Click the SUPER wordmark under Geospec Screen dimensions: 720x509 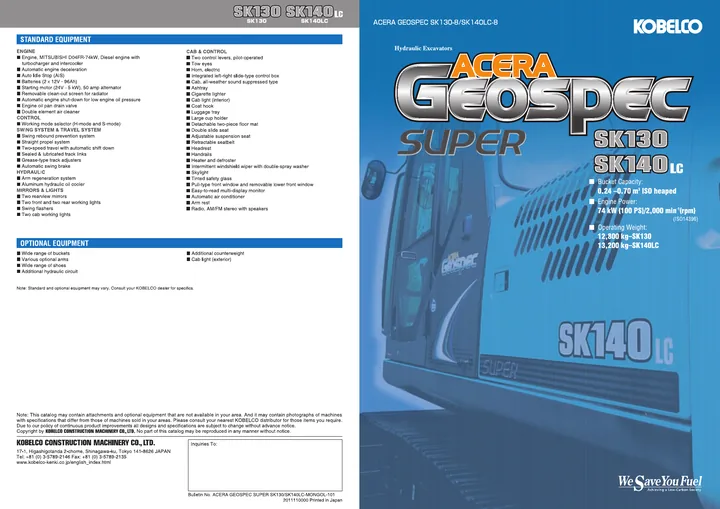pos(461,142)
